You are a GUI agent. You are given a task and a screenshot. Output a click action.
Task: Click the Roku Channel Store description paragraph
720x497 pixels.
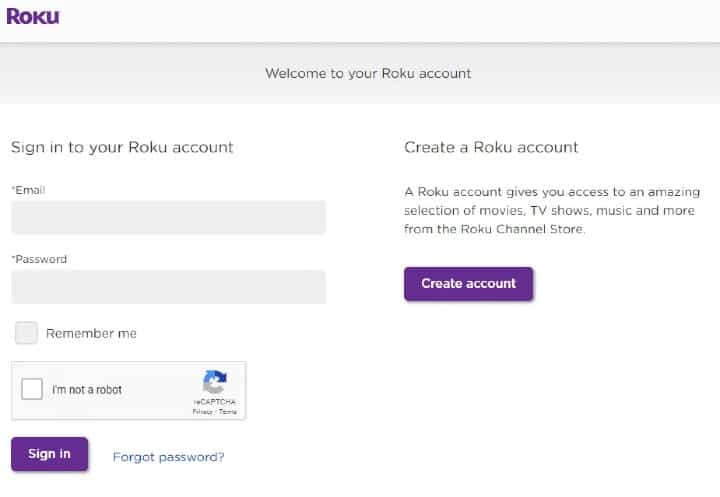[552, 210]
